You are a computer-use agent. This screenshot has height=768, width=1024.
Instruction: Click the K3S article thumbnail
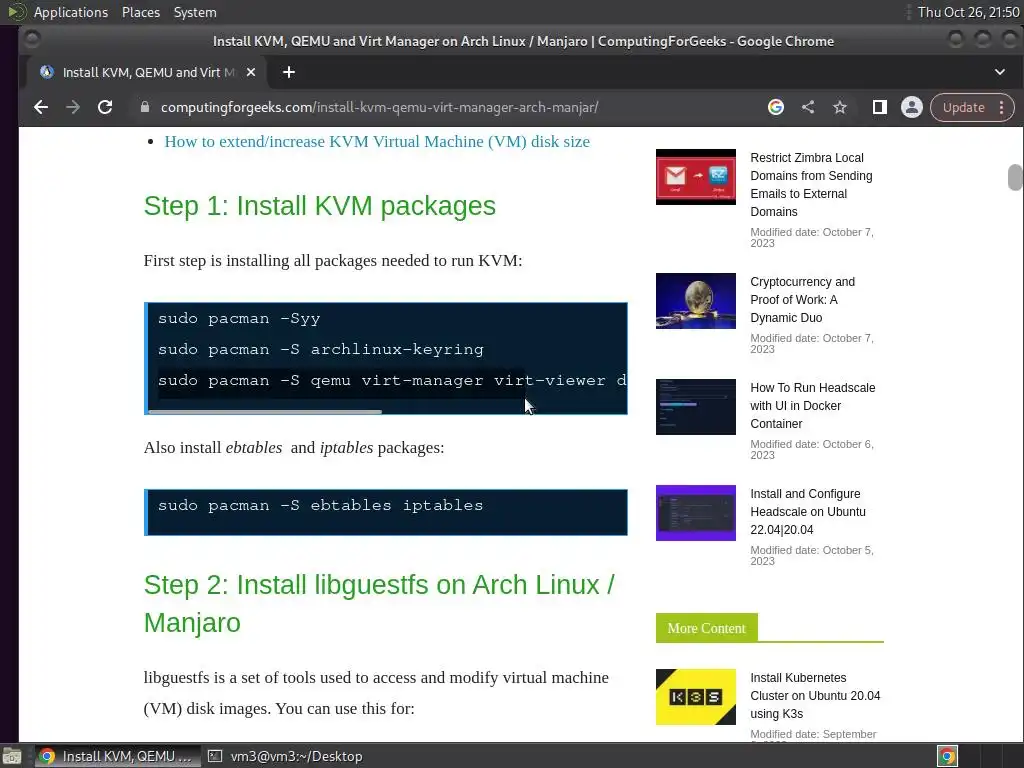coord(696,697)
